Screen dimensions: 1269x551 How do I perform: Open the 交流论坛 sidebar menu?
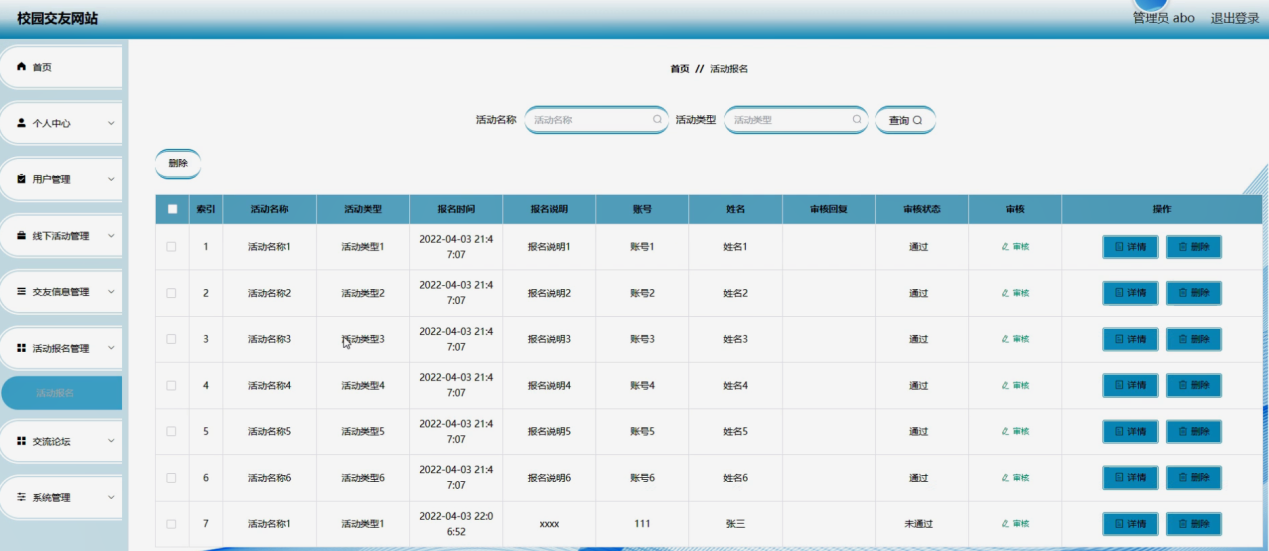pyautogui.click(x=61, y=441)
